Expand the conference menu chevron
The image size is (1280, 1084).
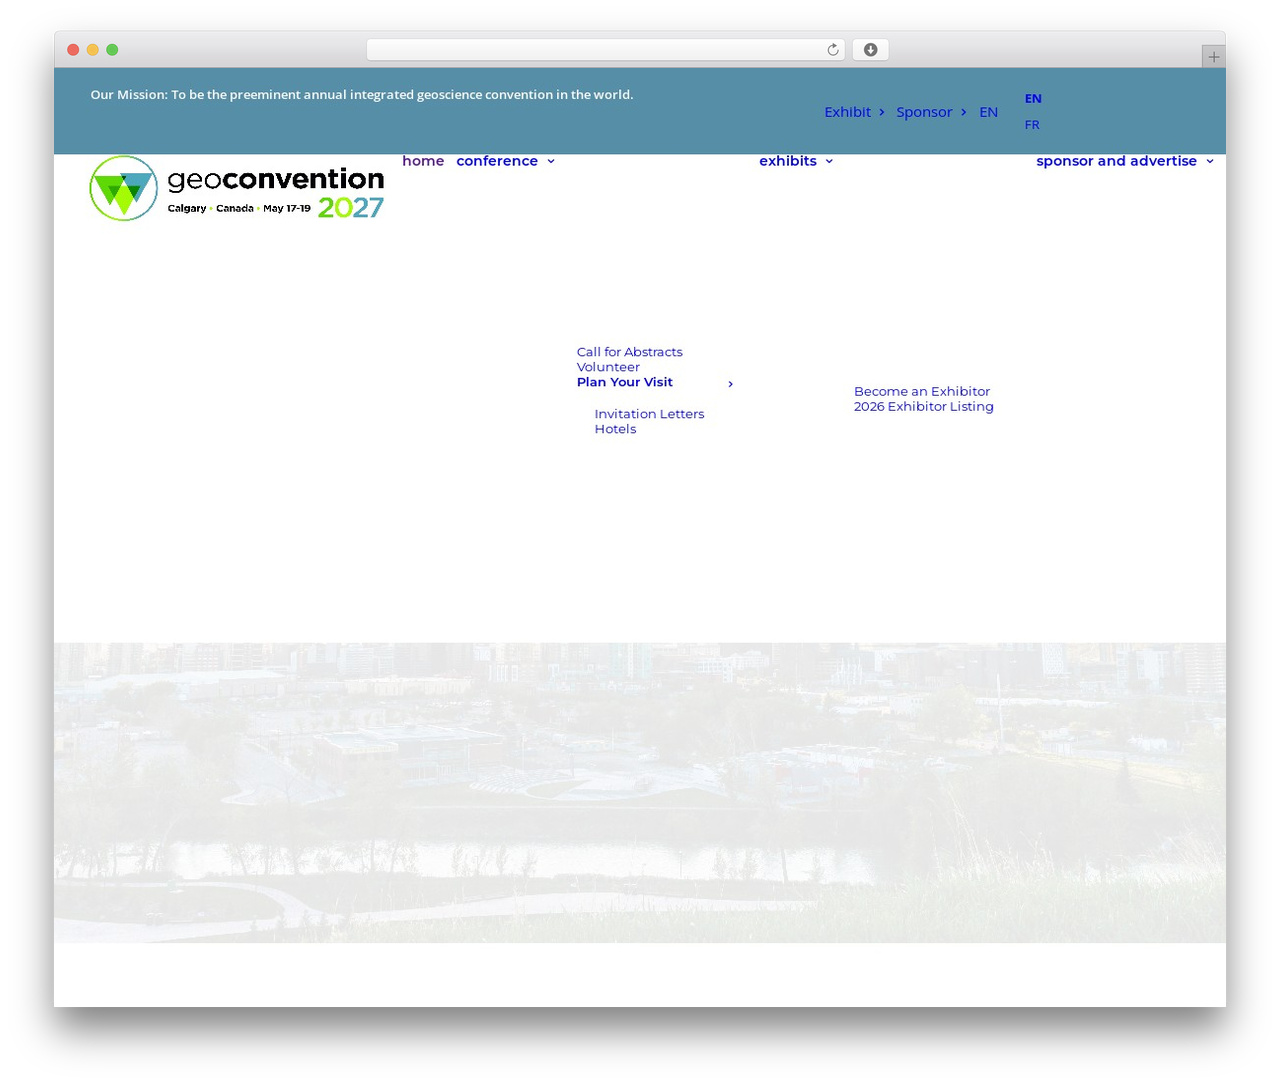coord(551,161)
